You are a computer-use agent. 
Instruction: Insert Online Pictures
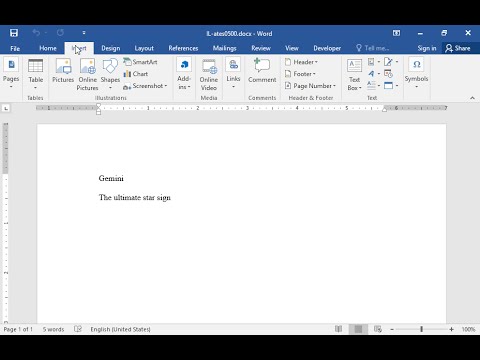click(x=88, y=74)
